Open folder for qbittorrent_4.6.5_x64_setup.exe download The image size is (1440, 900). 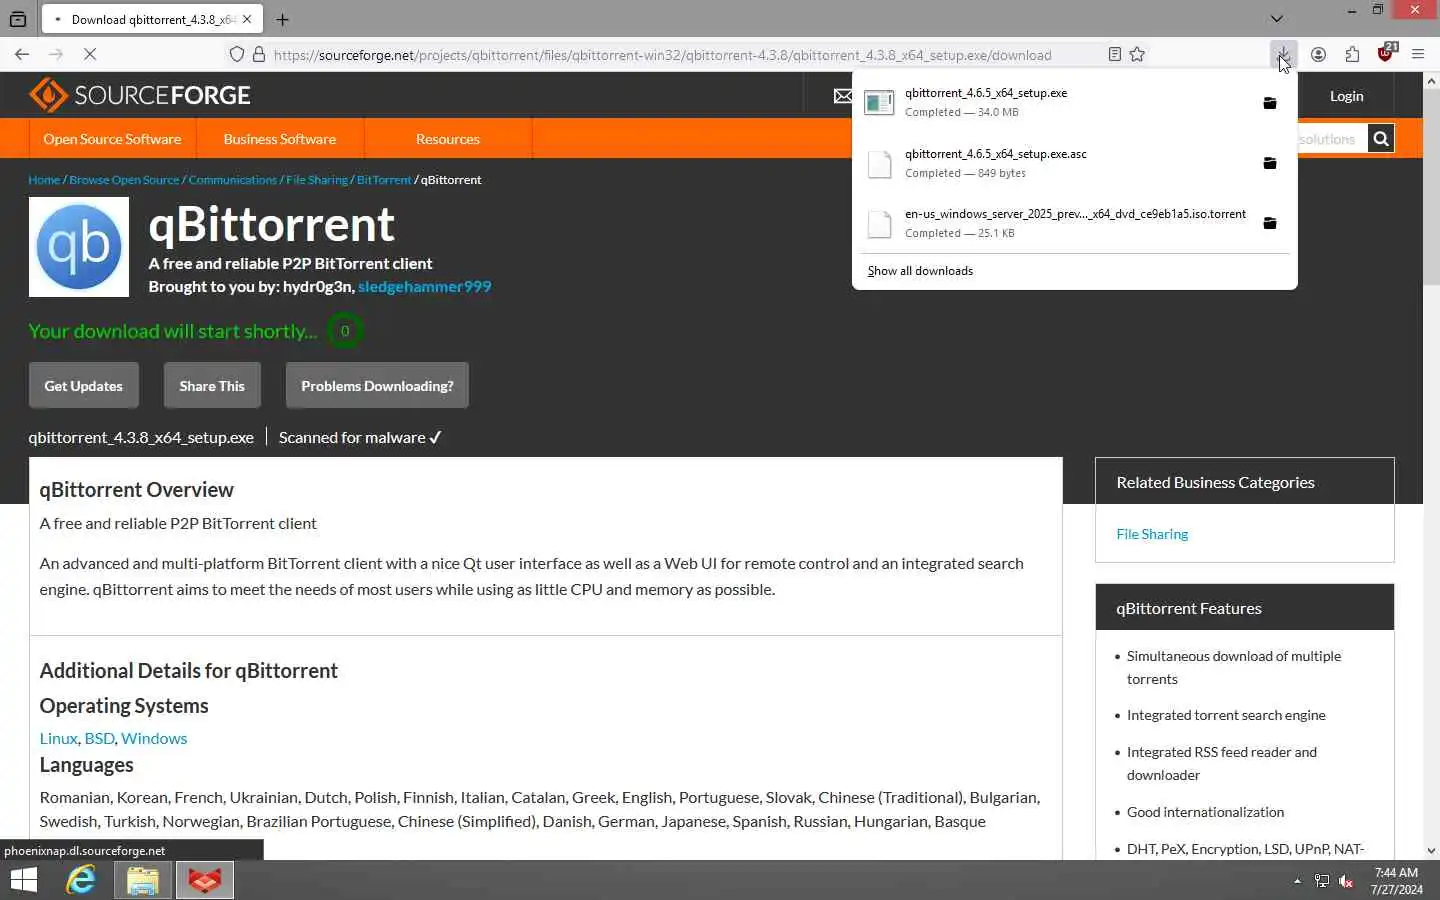click(x=1270, y=103)
